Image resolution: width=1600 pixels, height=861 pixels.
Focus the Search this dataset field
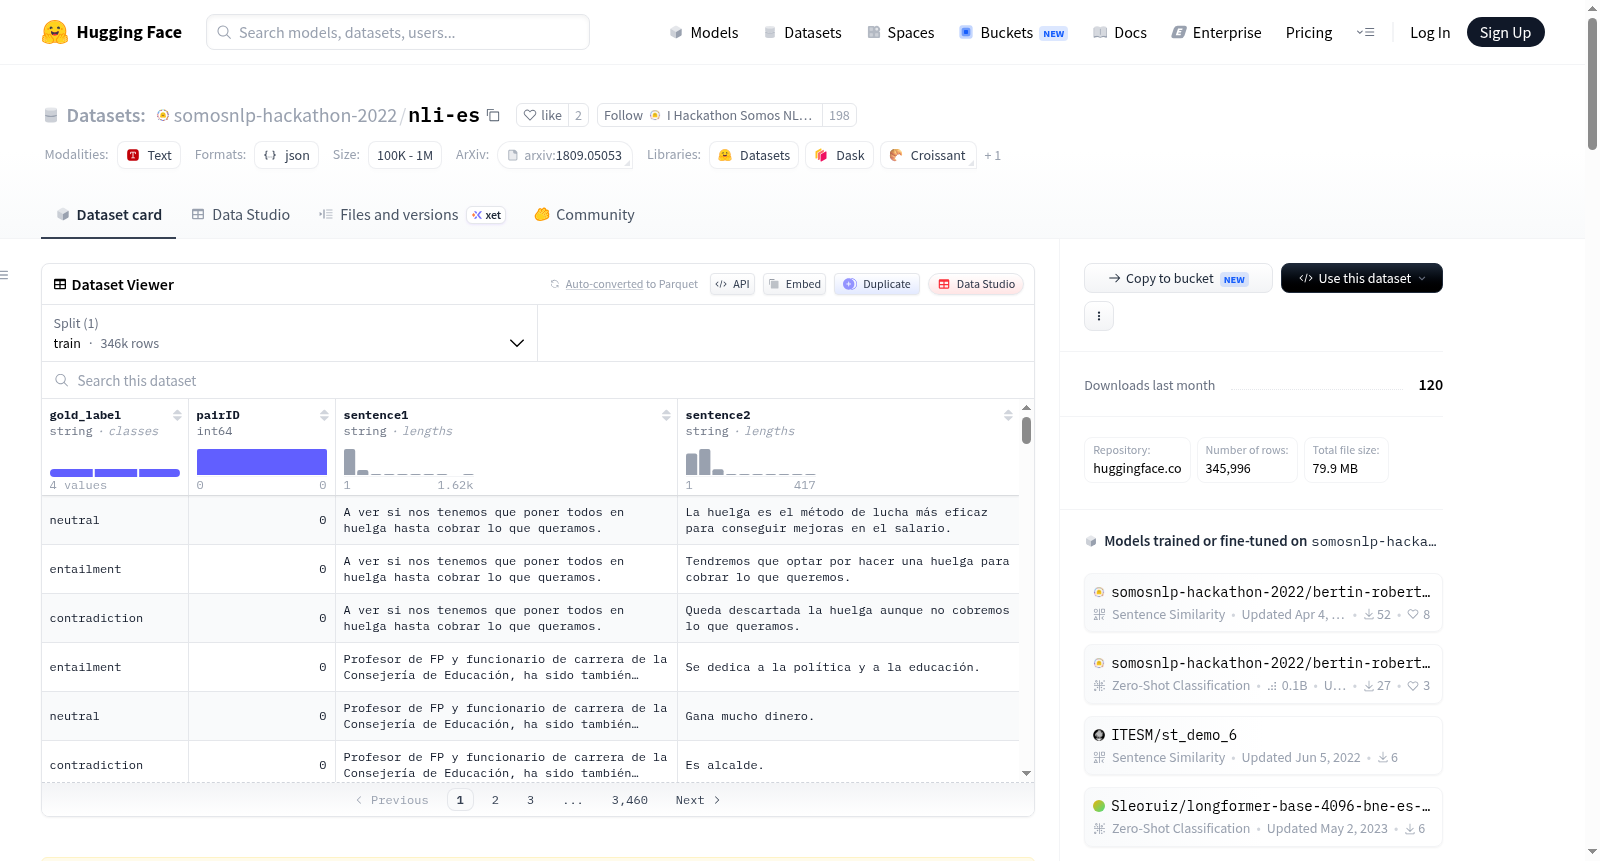(538, 380)
